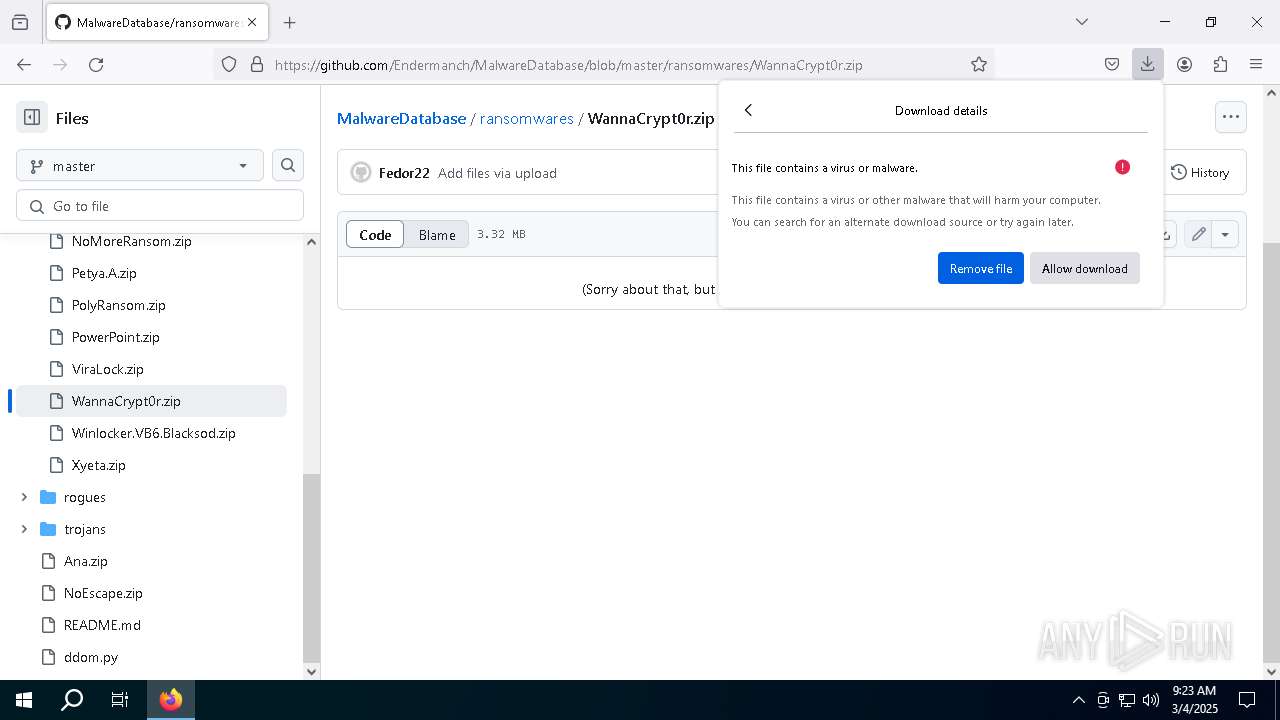Go back in Download details panel
The height and width of the screenshot is (720, 1280).
pyautogui.click(x=748, y=110)
